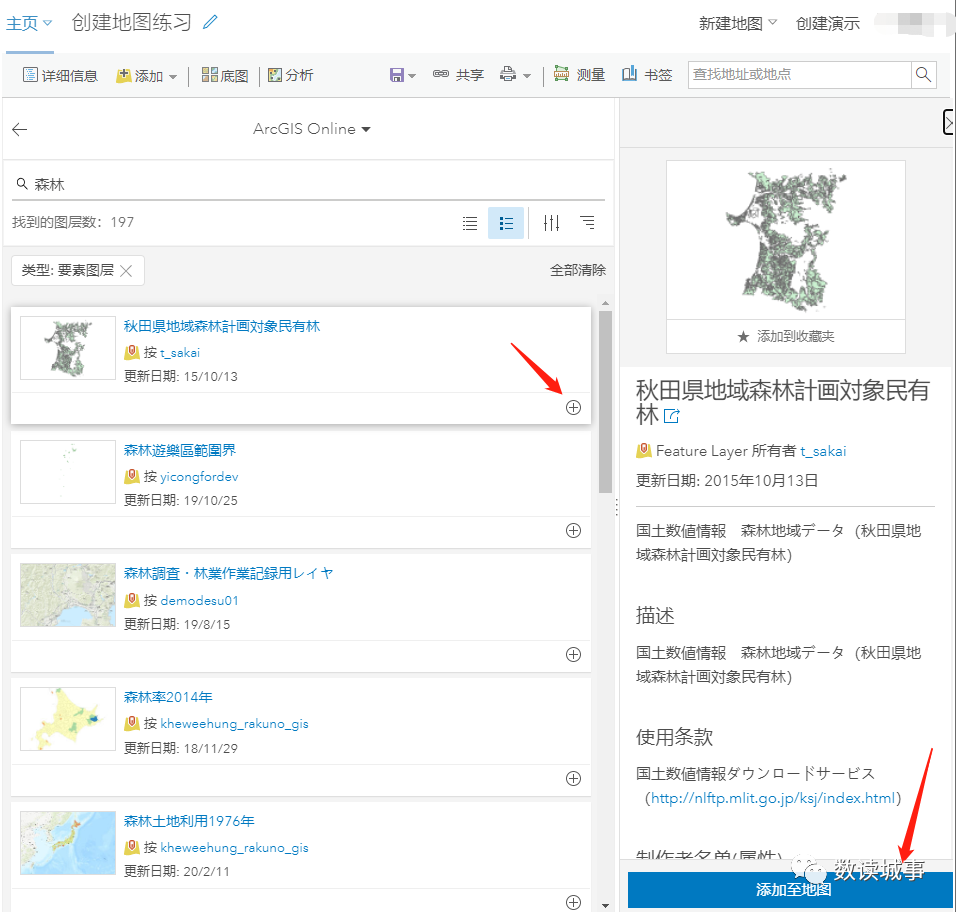Viewport: 956px width, 912px height.
Task: Open the ArcGIS Online source dropdown
Action: 312,129
